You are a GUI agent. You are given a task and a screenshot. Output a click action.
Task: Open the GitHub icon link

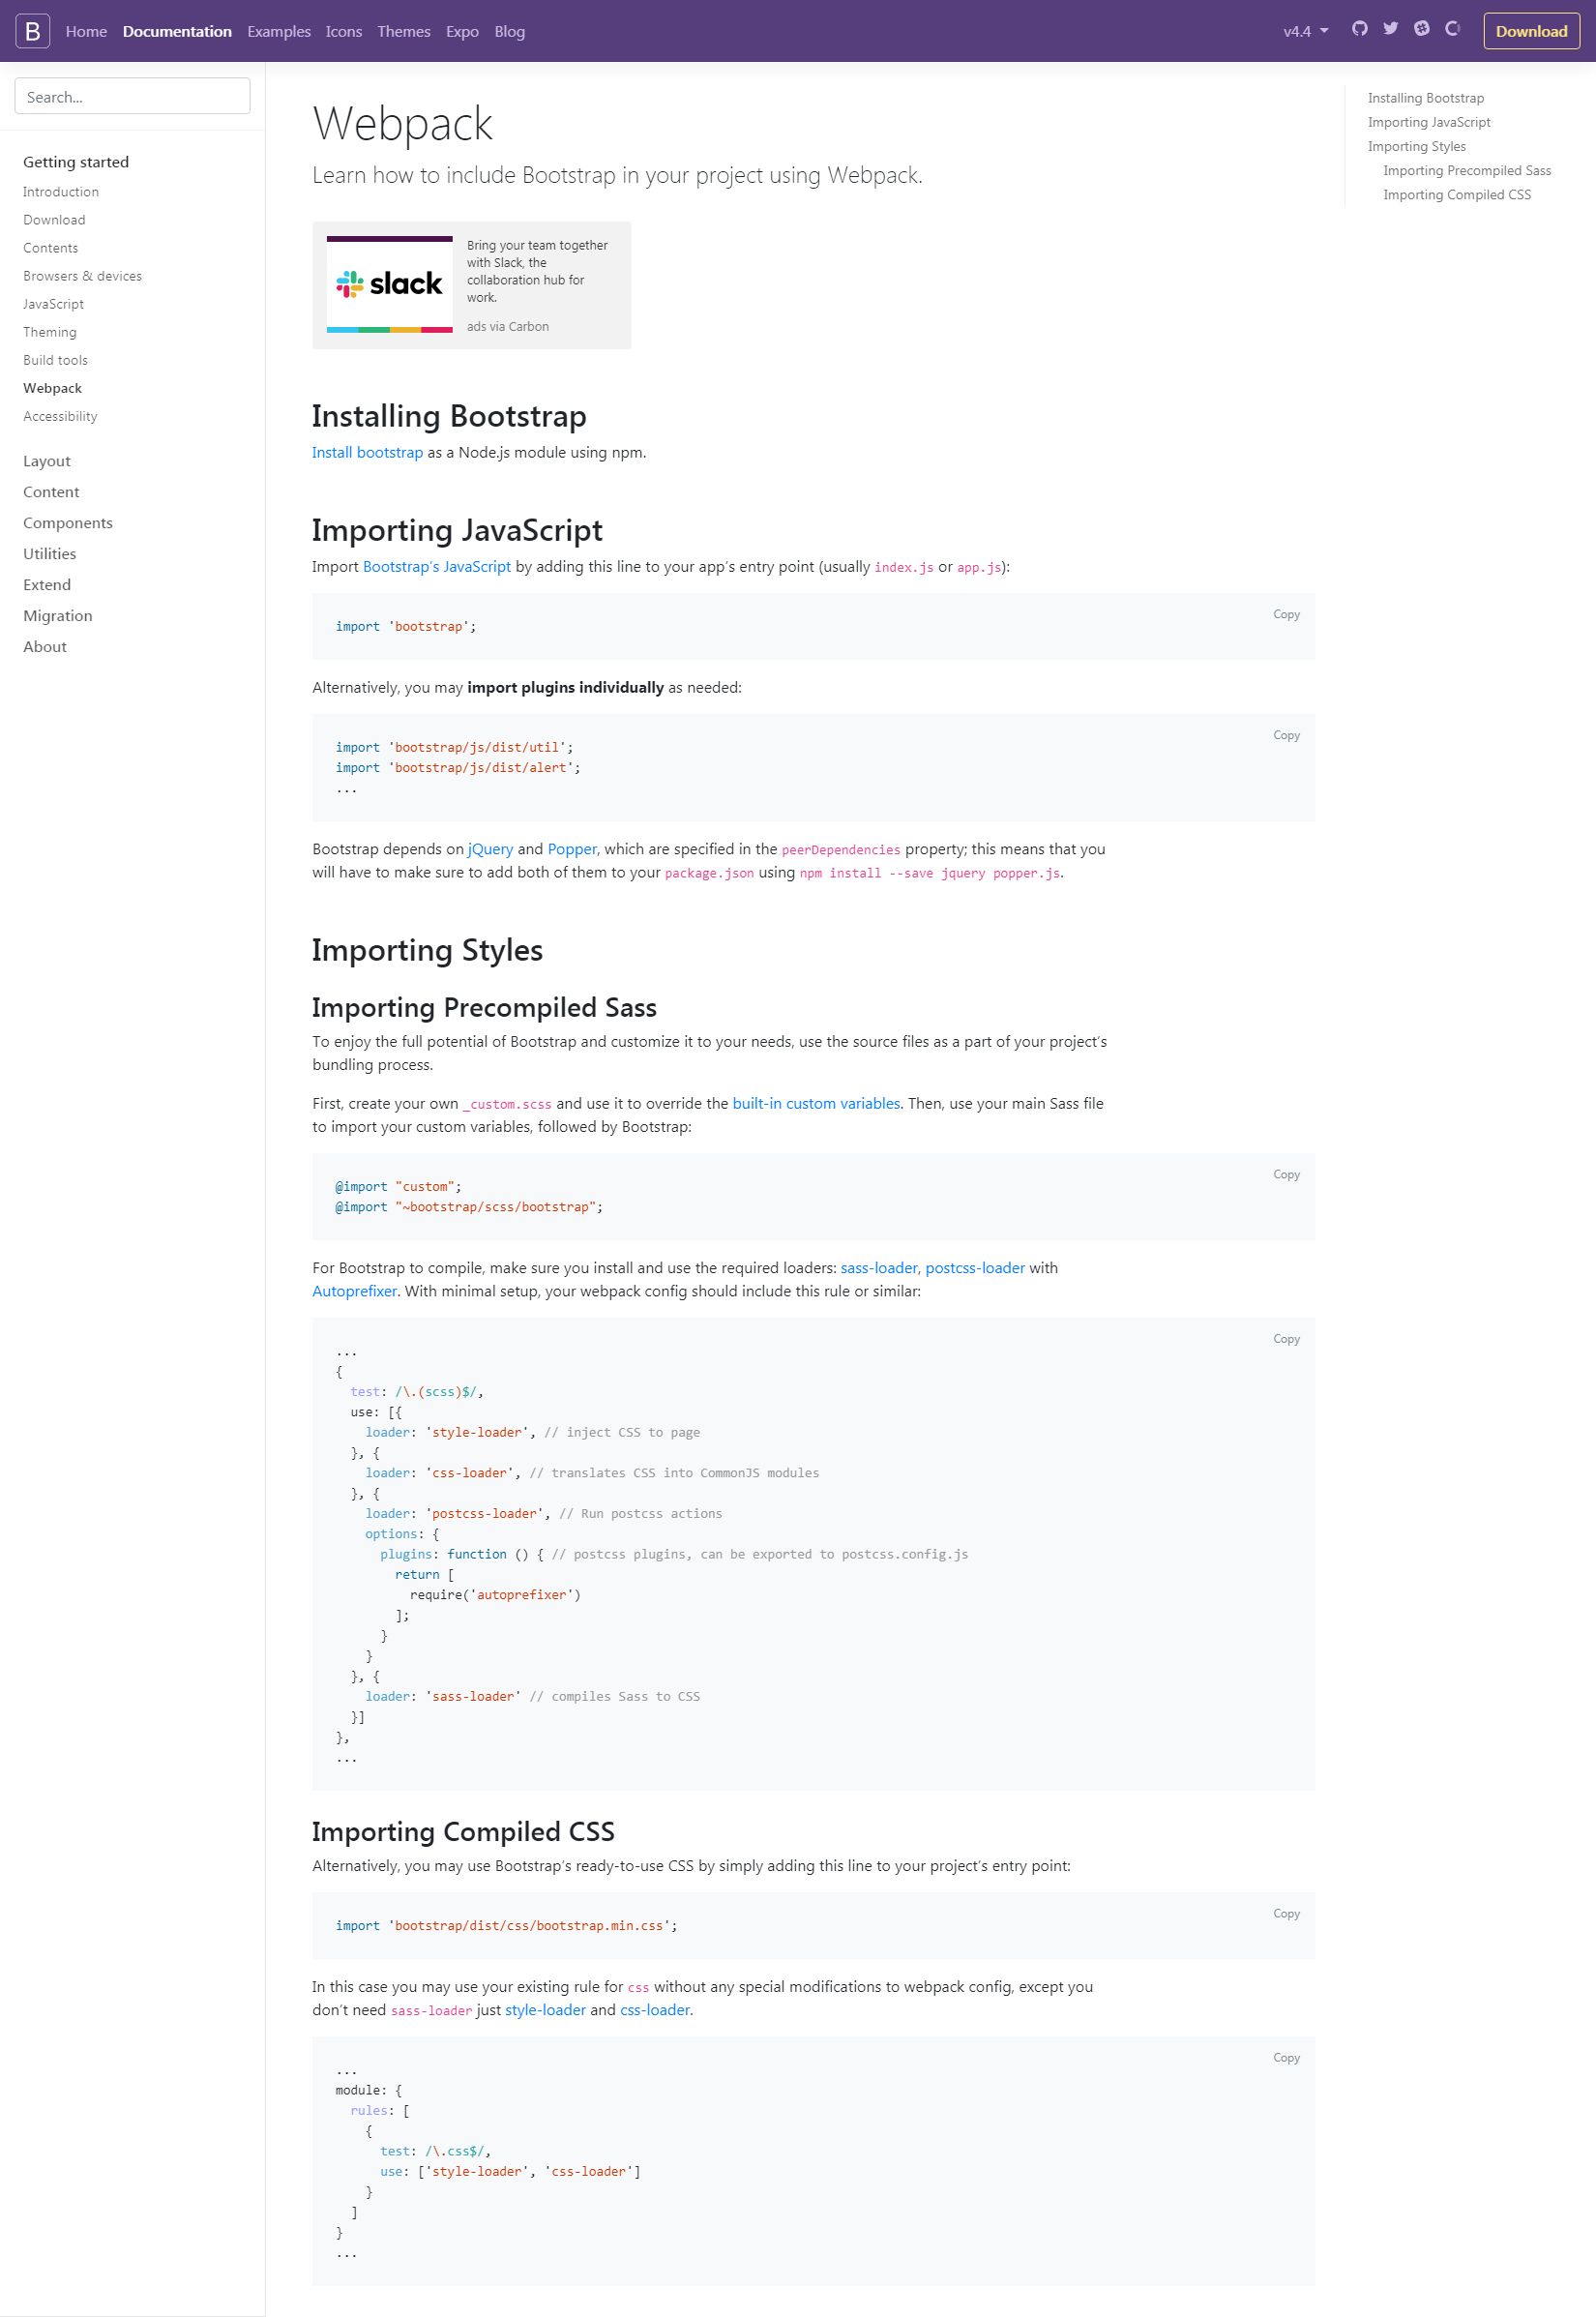tap(1359, 29)
